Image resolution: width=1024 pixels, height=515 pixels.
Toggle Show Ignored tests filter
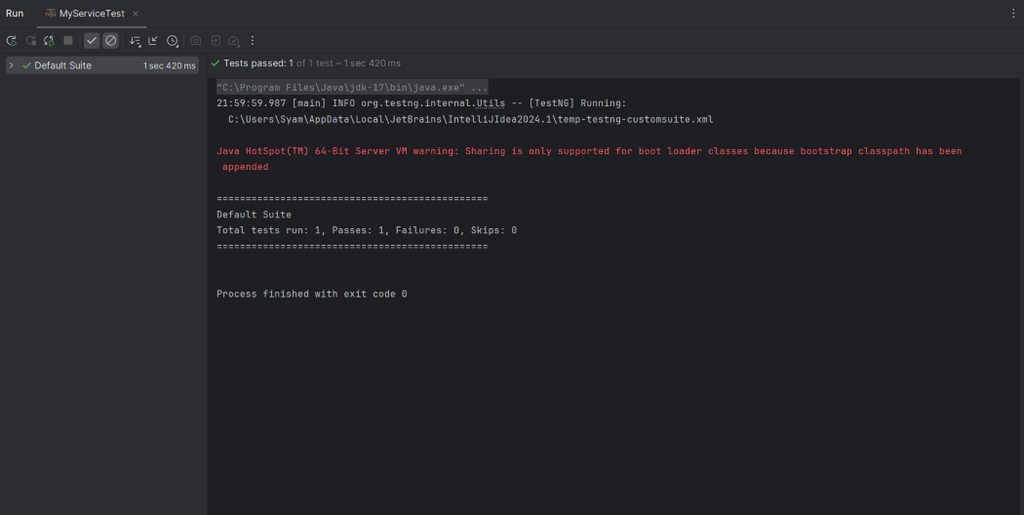(111, 41)
